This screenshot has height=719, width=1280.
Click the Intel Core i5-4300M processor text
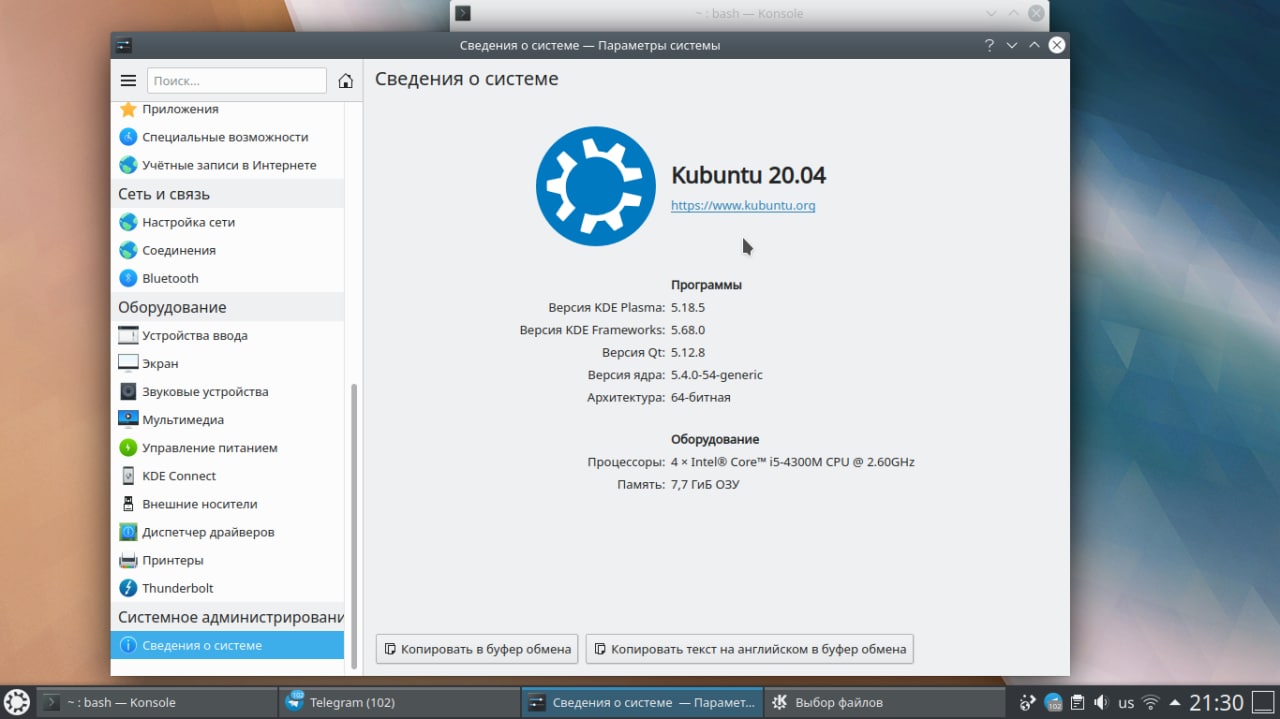[x=793, y=463]
